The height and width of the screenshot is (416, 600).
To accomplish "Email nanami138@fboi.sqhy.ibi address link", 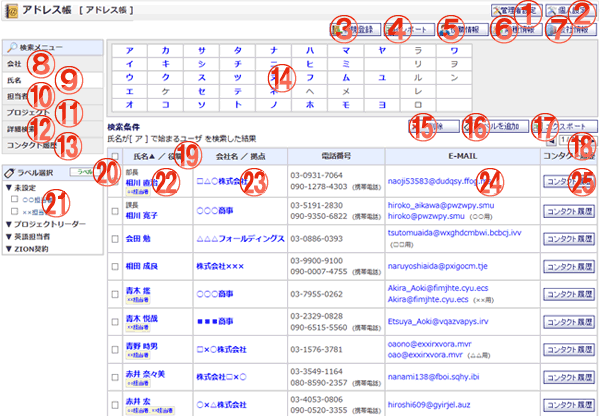I will point(433,377).
